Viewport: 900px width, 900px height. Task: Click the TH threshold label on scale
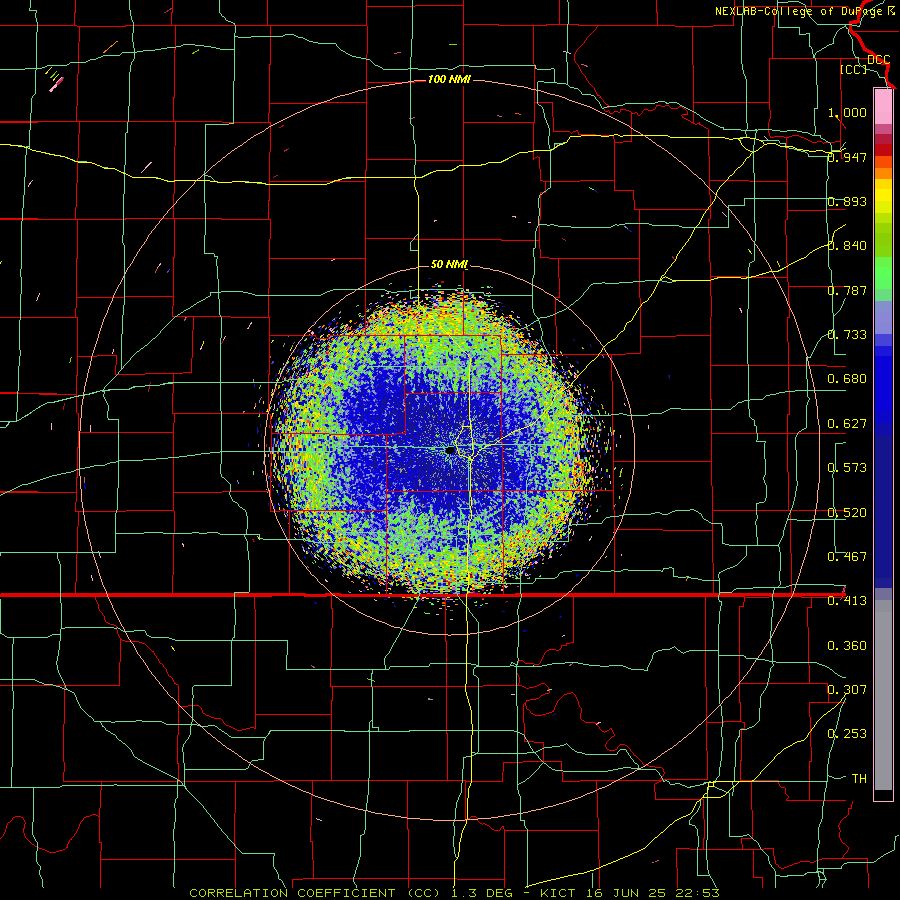coord(859,779)
